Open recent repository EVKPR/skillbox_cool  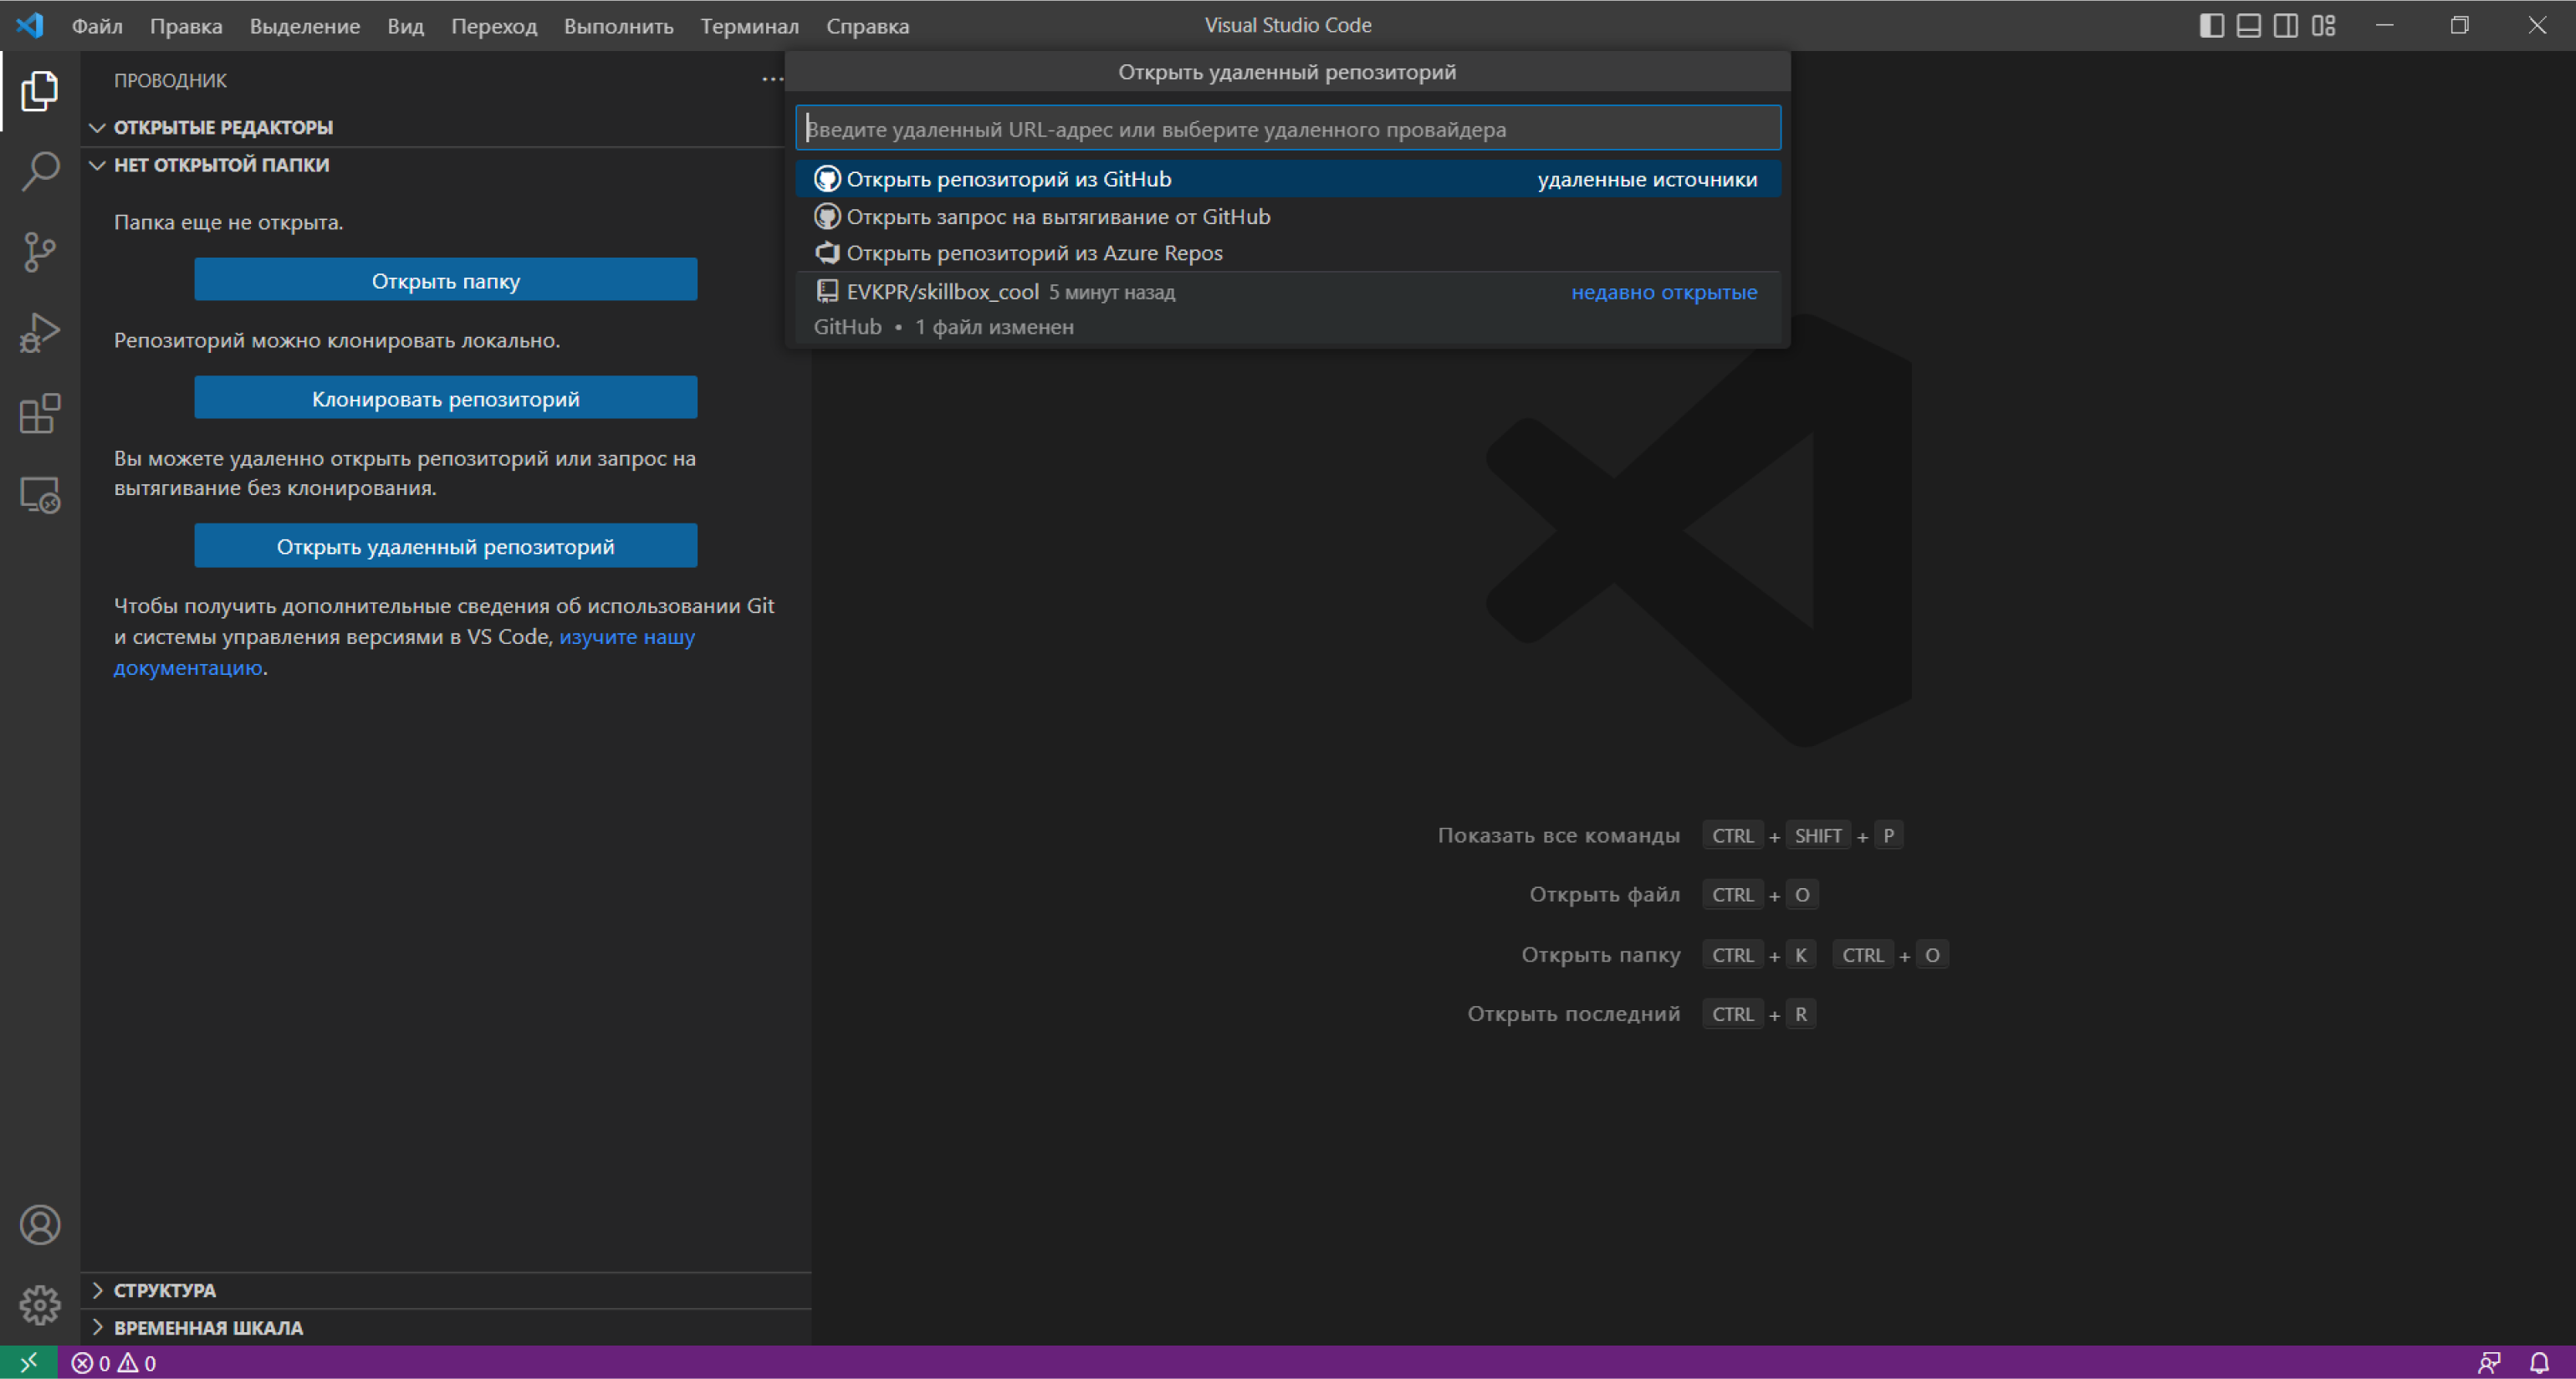[1288, 309]
